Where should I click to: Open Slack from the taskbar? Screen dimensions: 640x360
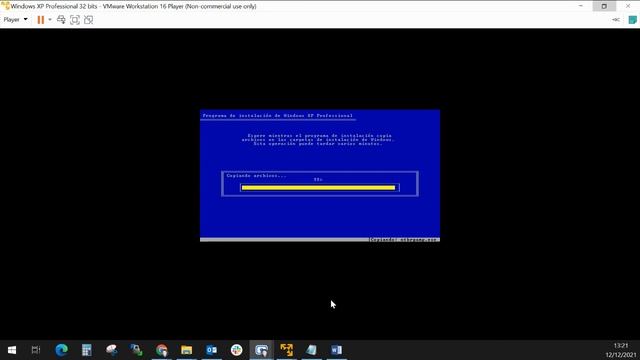[x=236, y=350]
